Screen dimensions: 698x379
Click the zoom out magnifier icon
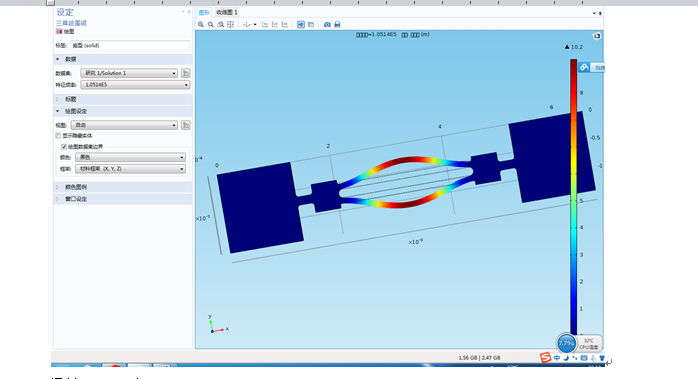click(x=211, y=24)
